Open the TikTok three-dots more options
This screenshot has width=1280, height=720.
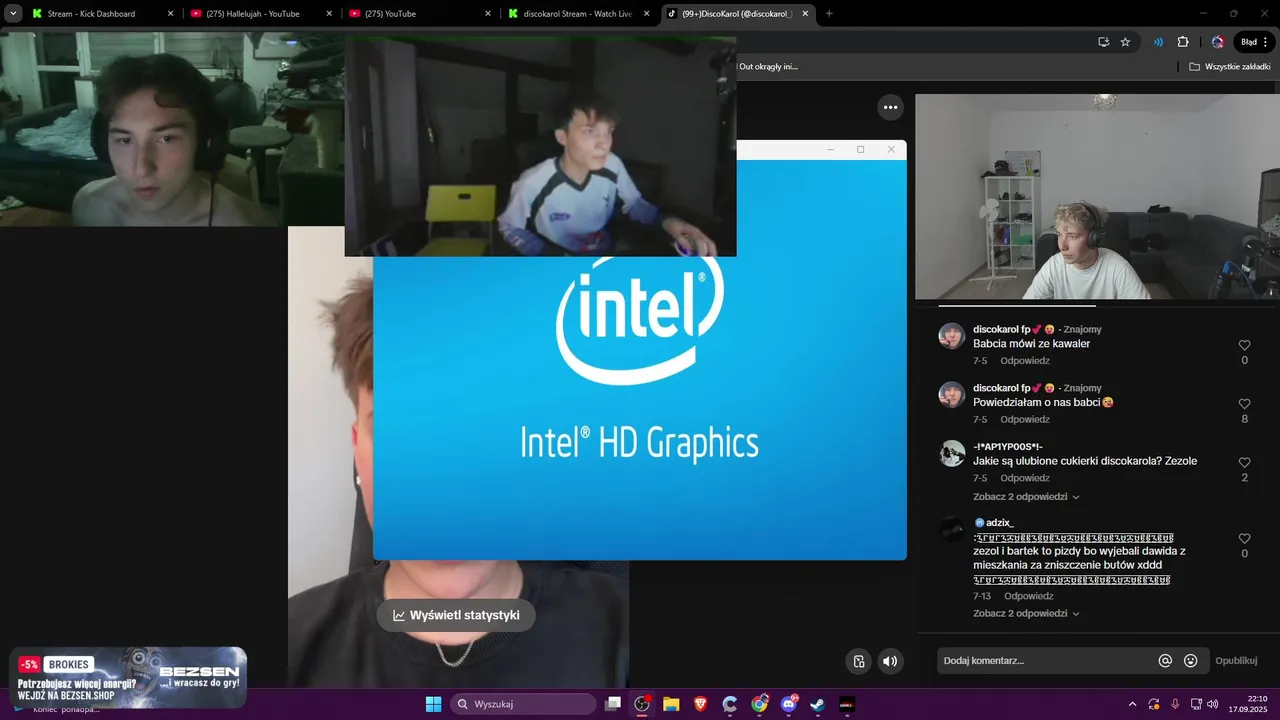tap(890, 107)
